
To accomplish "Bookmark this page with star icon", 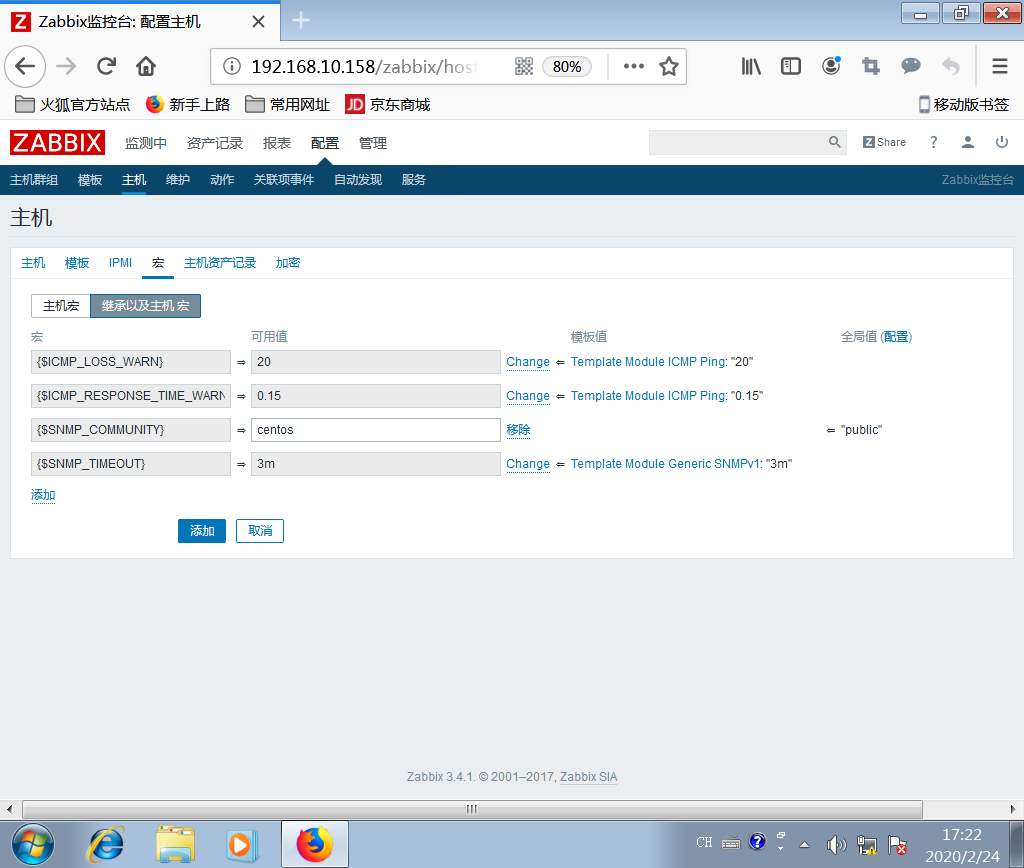I will pos(669,66).
